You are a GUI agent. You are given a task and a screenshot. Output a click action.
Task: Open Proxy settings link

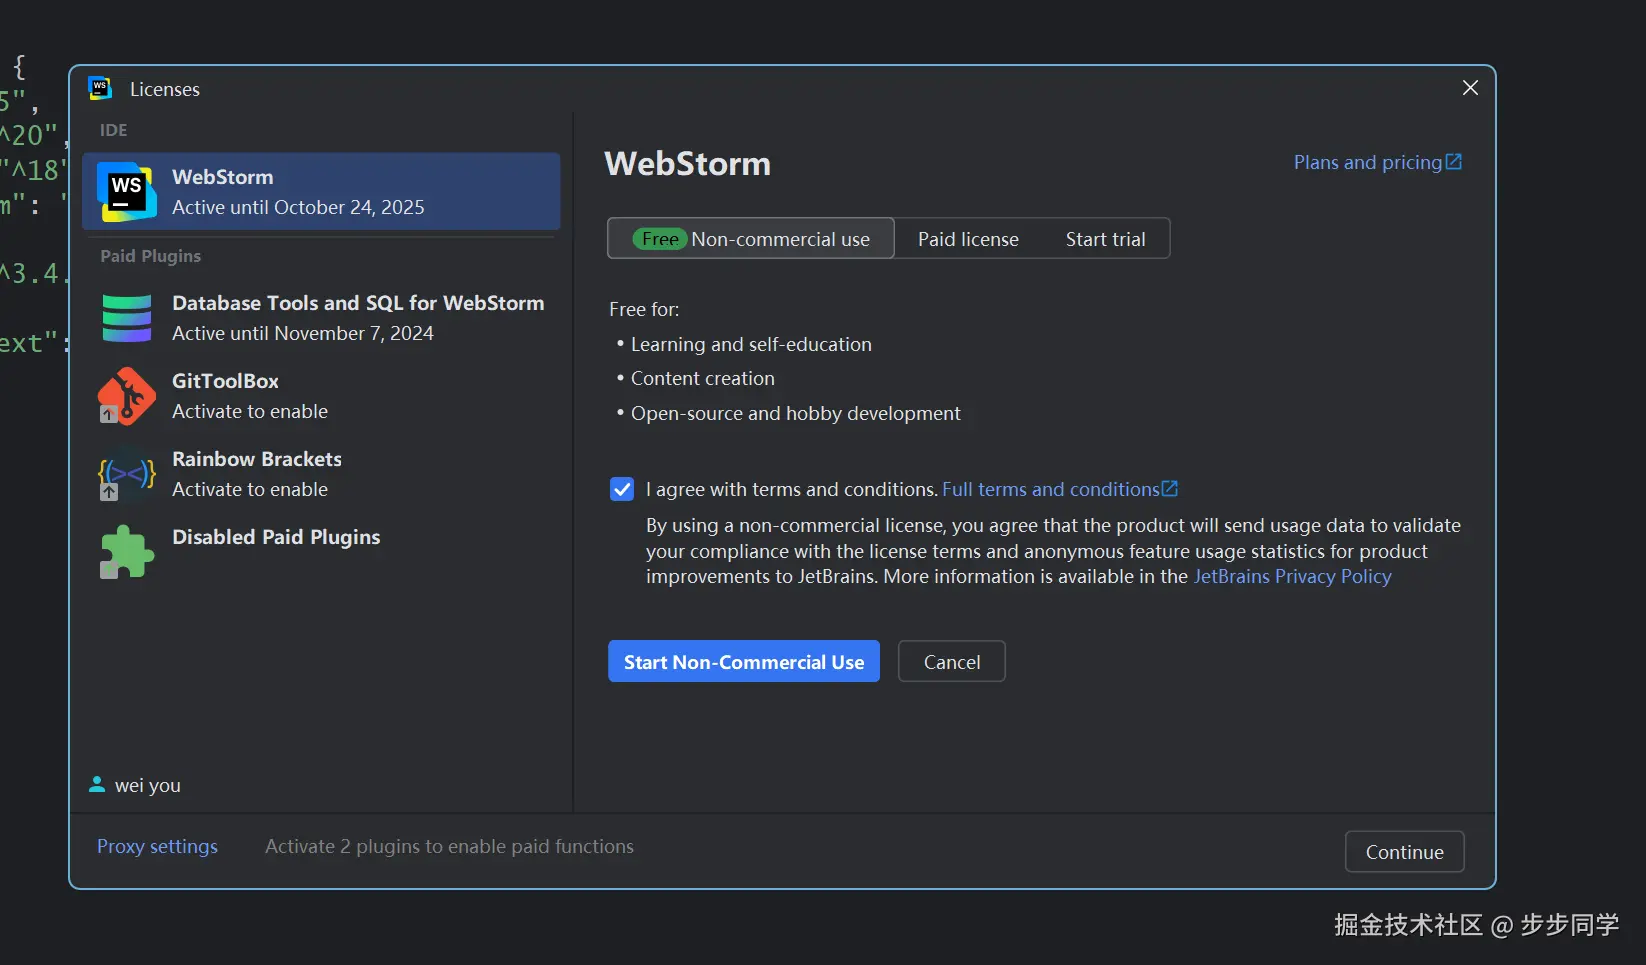(x=157, y=846)
